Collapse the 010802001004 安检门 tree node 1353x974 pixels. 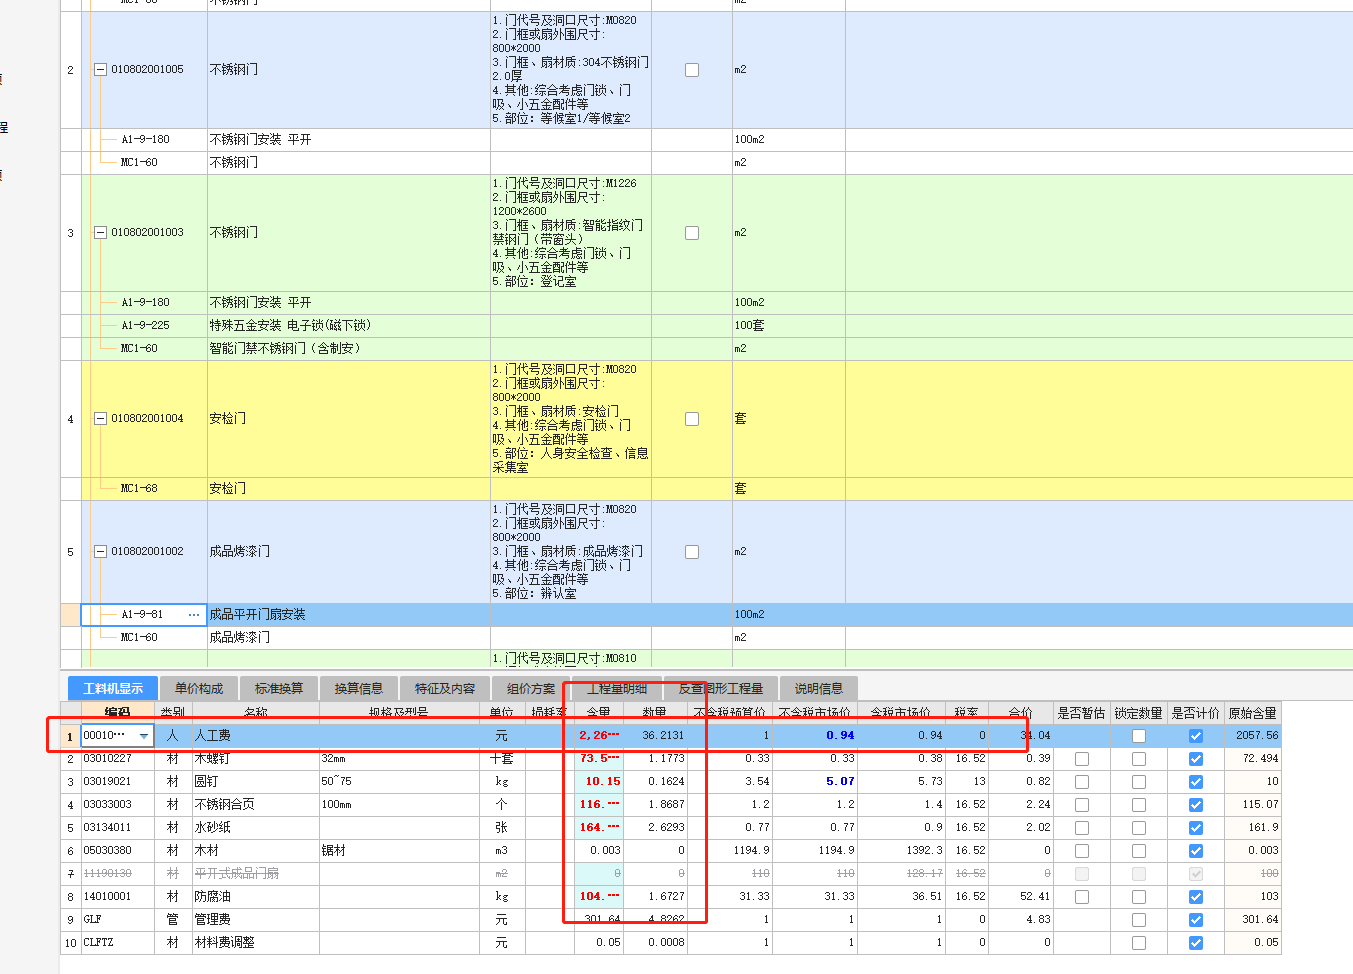[100, 419]
